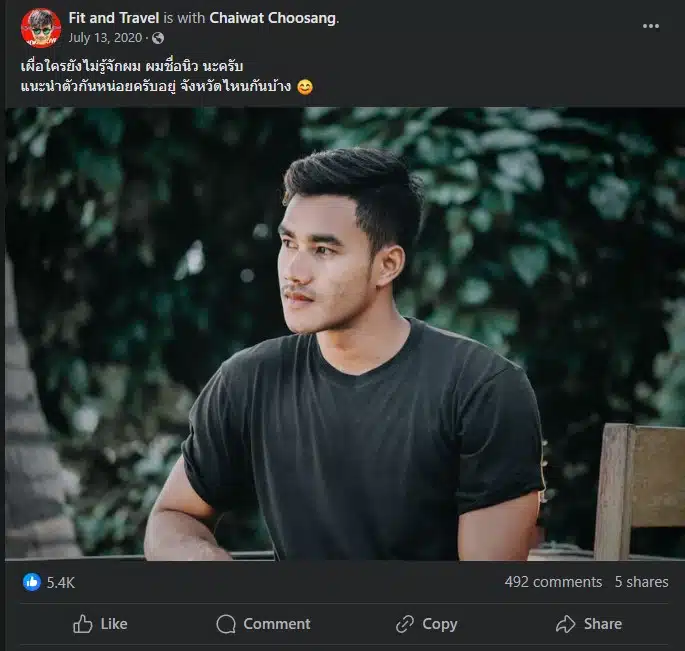This screenshot has width=685, height=651.
Task: Open the Fit and Travel profile avatar
Action: click(41, 27)
